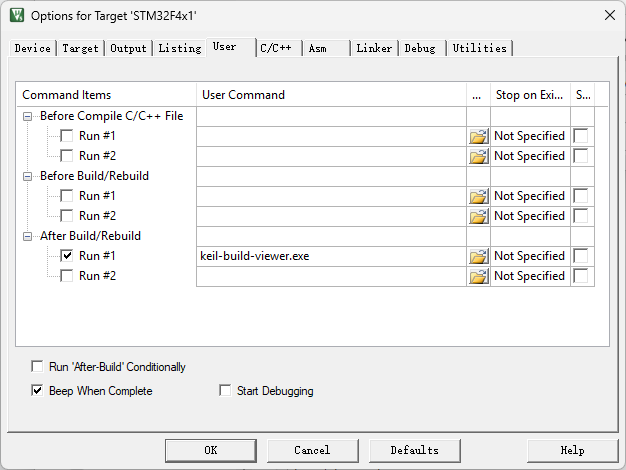The image size is (626, 470).
Task: Open the Asm tab
Action: pyautogui.click(x=326, y=48)
